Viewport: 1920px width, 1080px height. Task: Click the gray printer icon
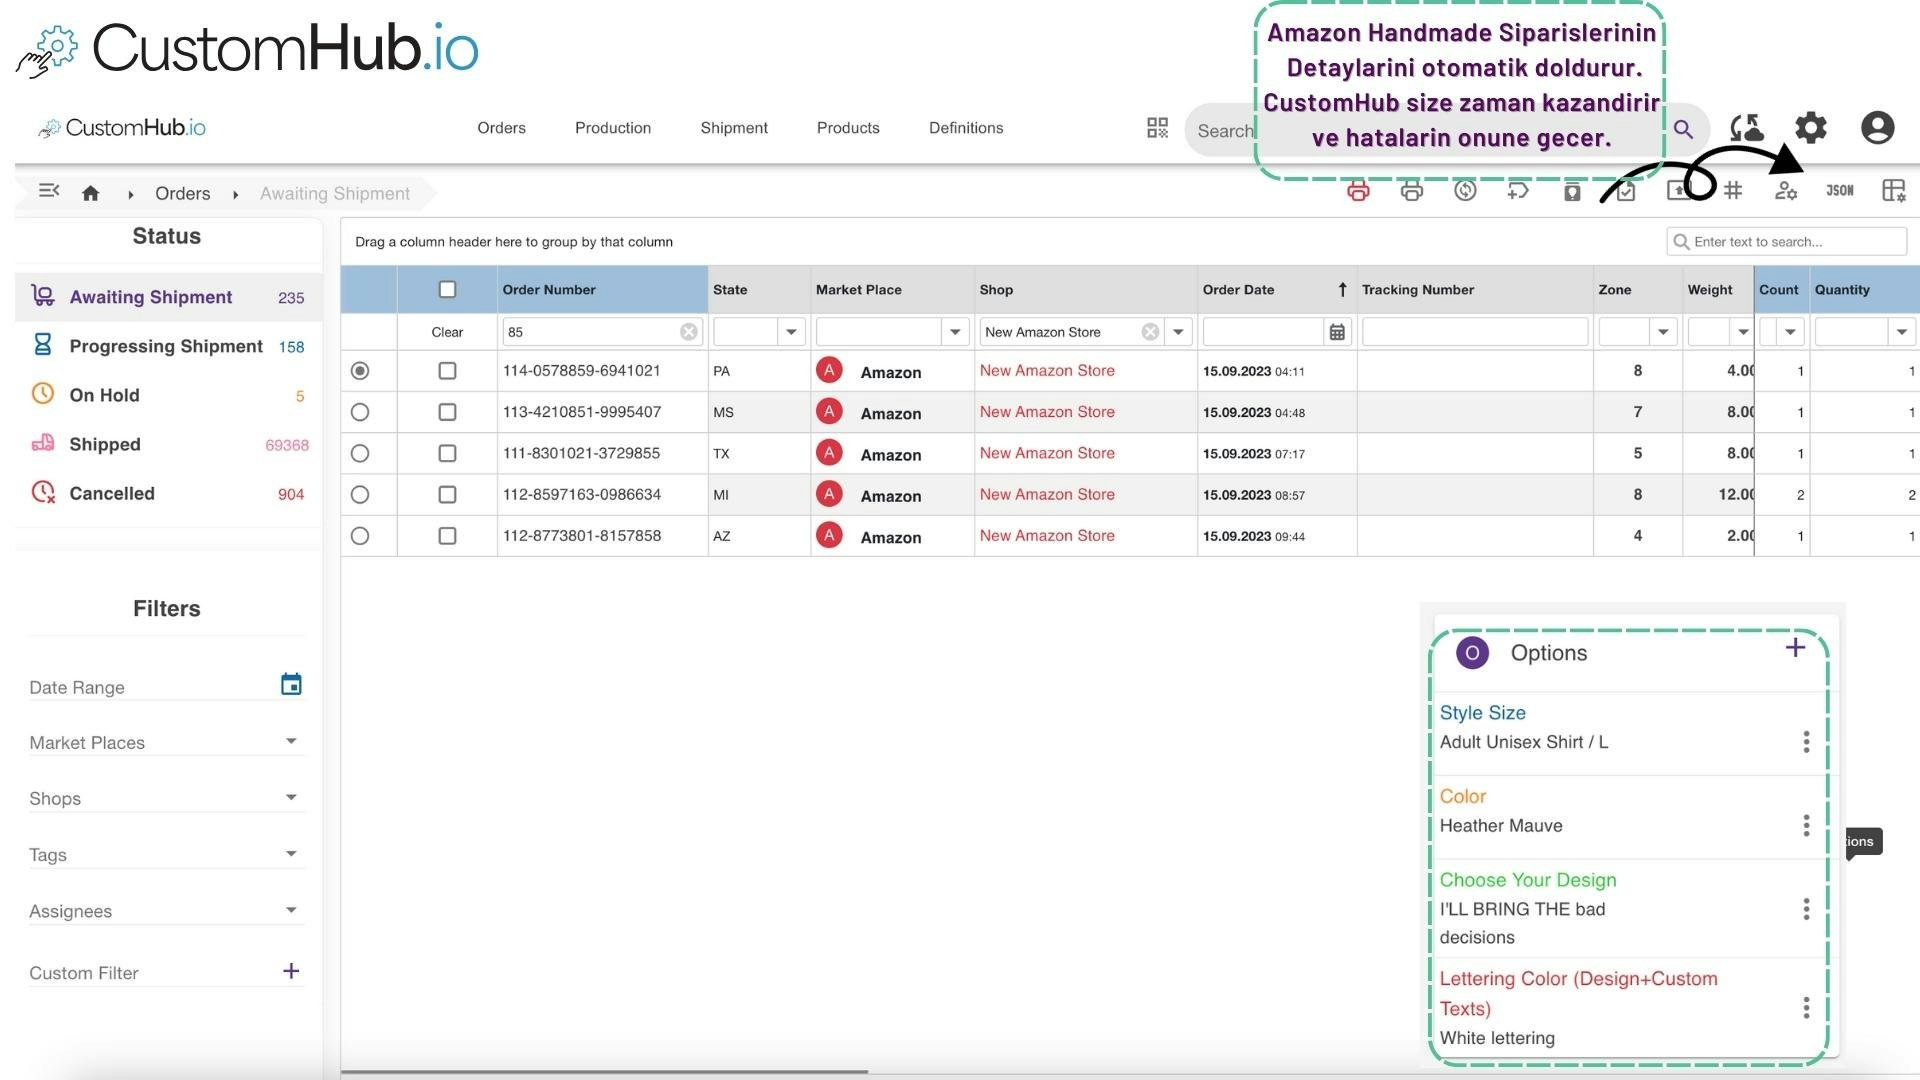tap(1411, 190)
